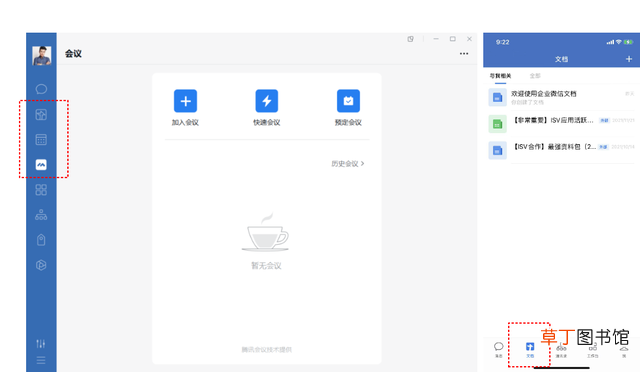Click the tag-shaped icon in the sidebar

click(41, 240)
